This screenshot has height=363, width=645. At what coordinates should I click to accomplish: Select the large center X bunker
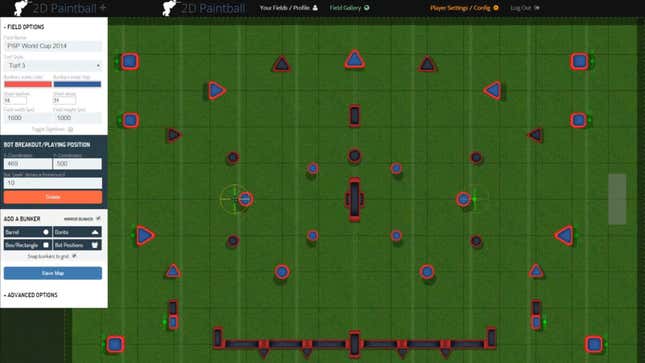[355, 199]
